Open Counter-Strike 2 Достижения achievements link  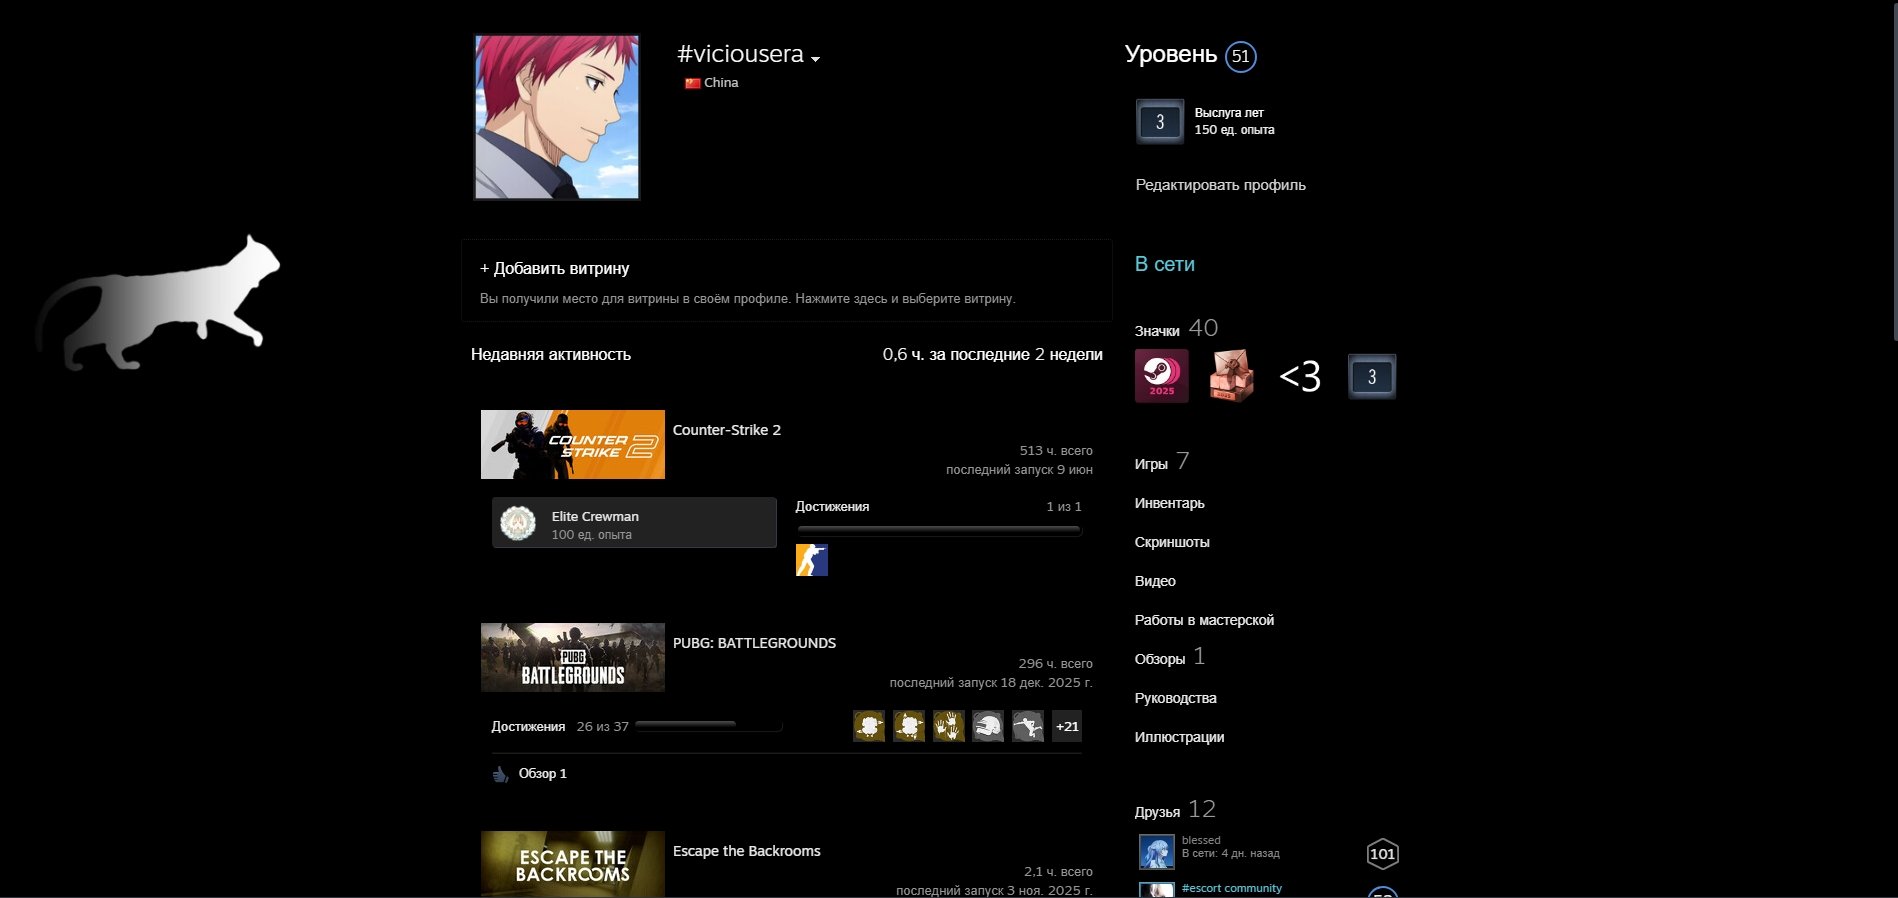point(832,507)
